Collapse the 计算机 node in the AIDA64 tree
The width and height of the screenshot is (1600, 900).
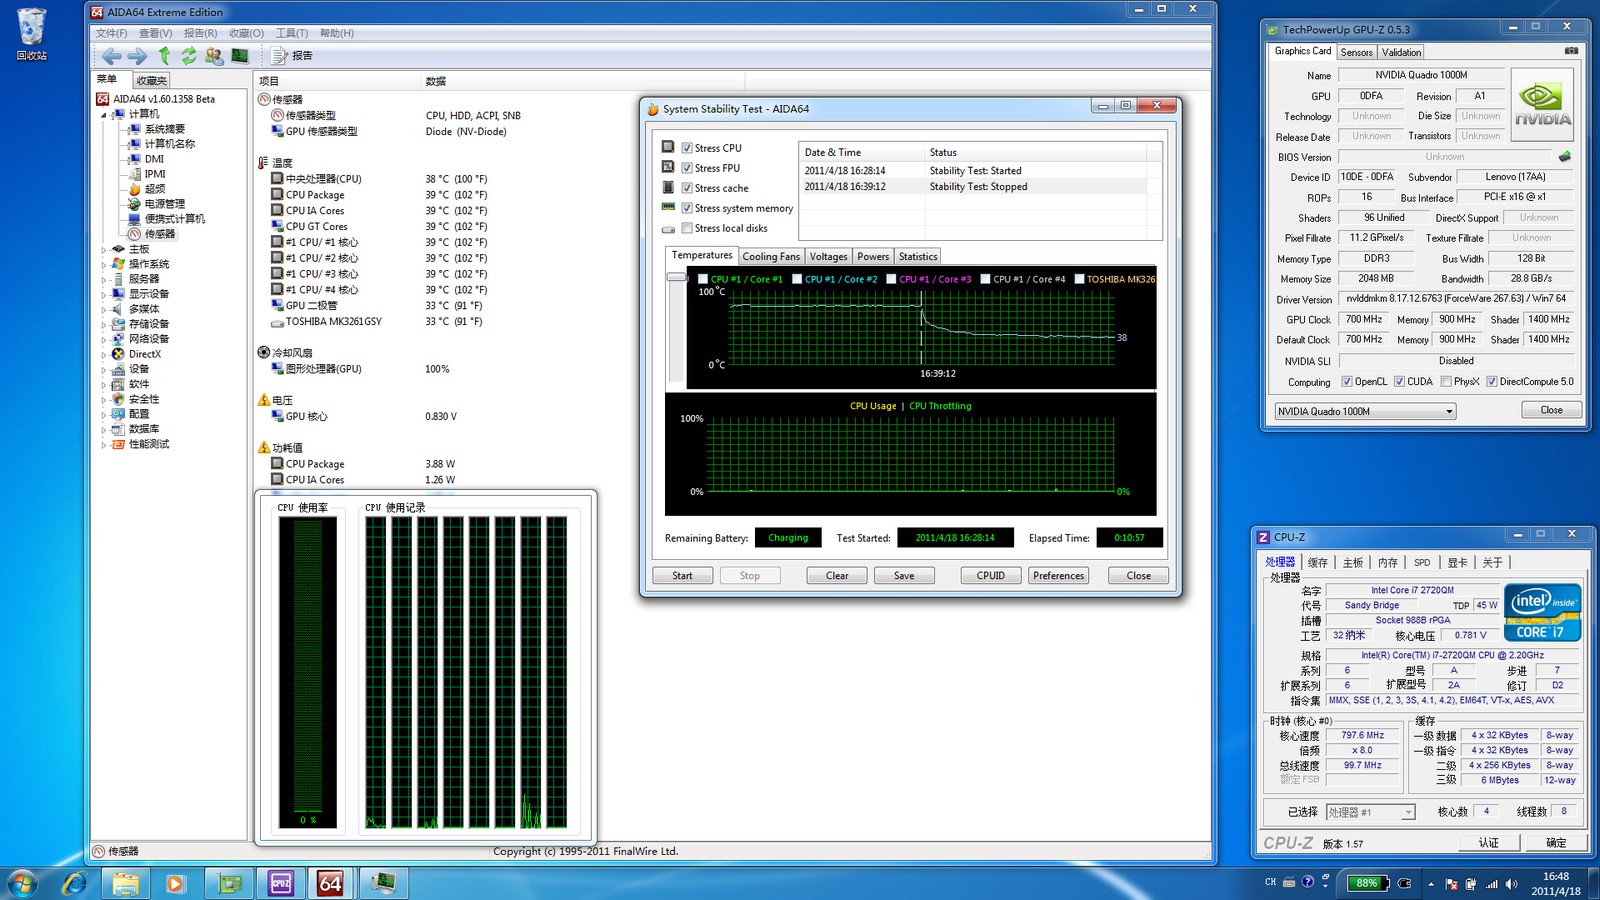pyautogui.click(x=103, y=115)
